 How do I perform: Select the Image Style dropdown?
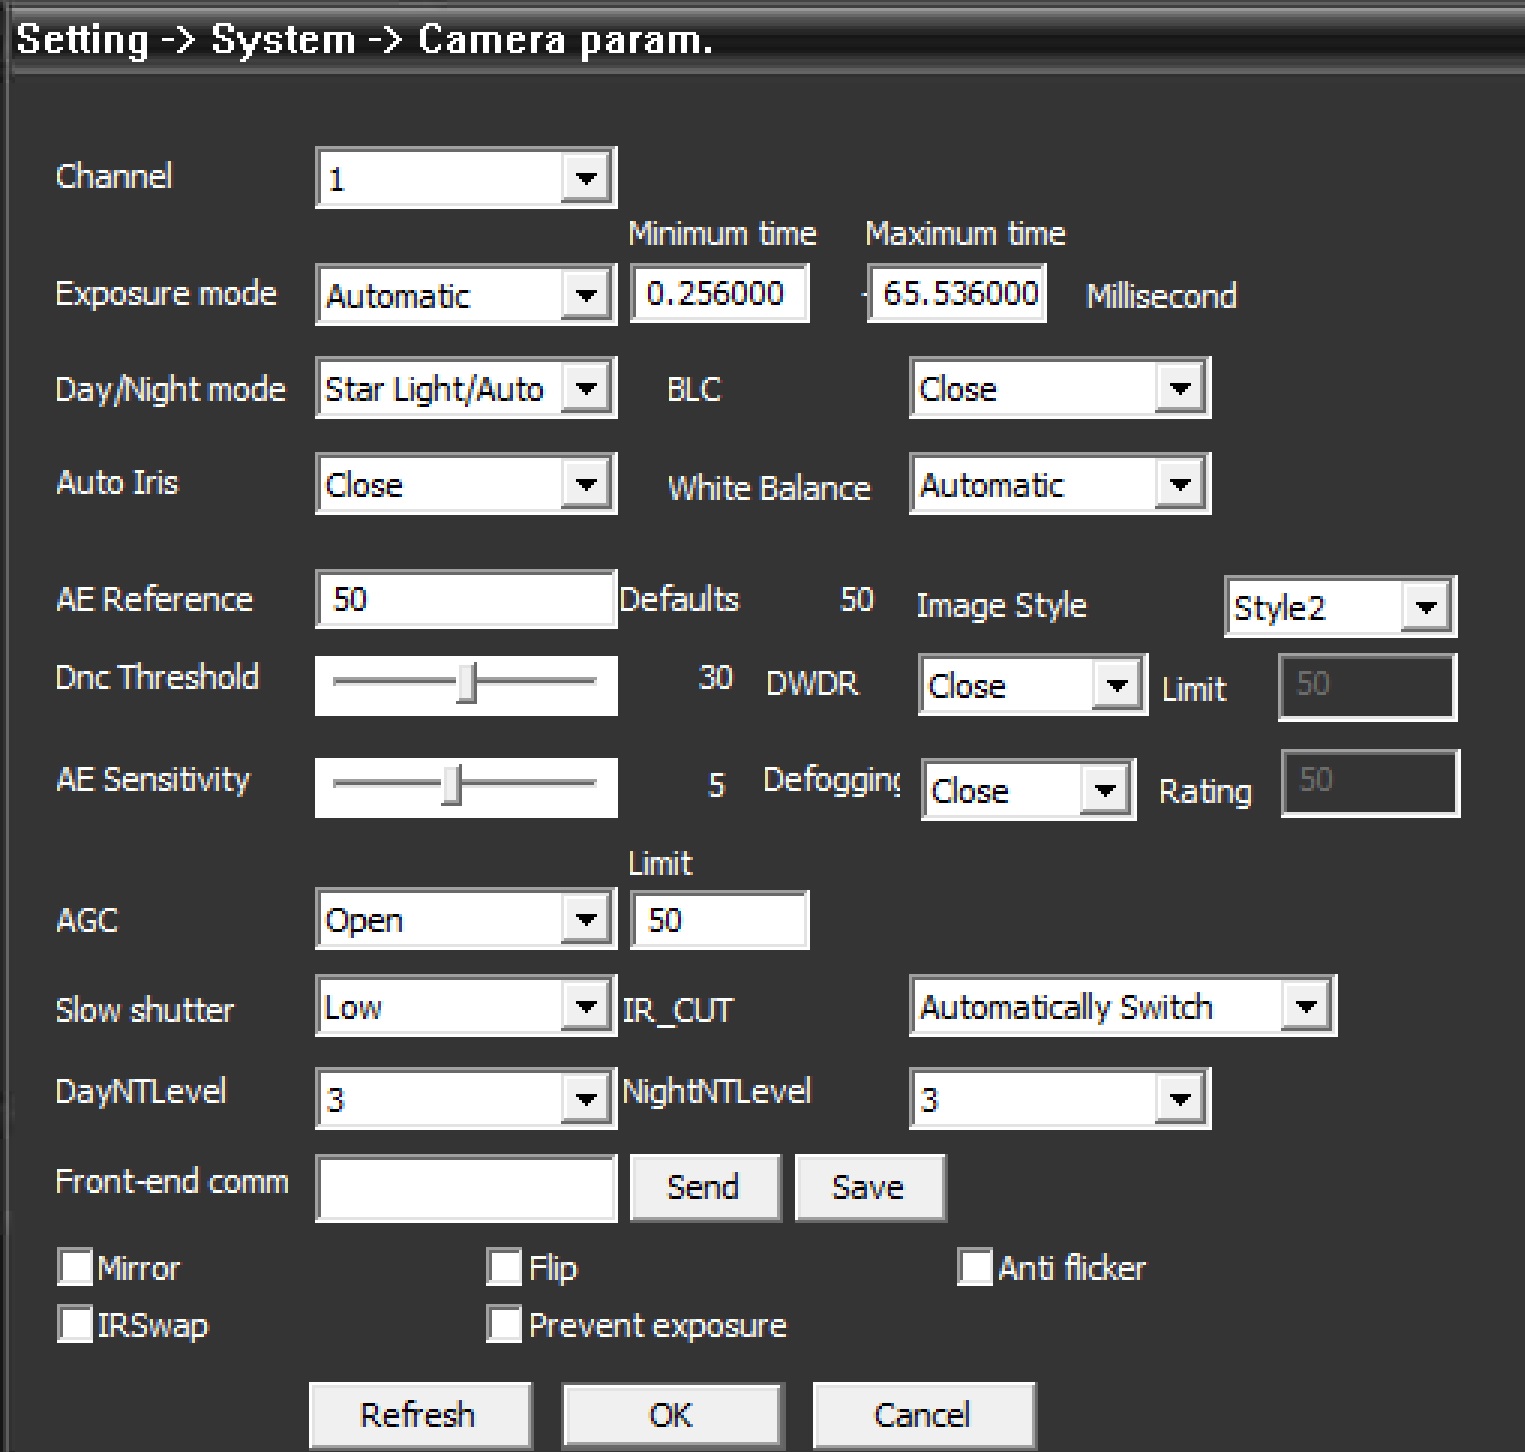coord(1425,607)
